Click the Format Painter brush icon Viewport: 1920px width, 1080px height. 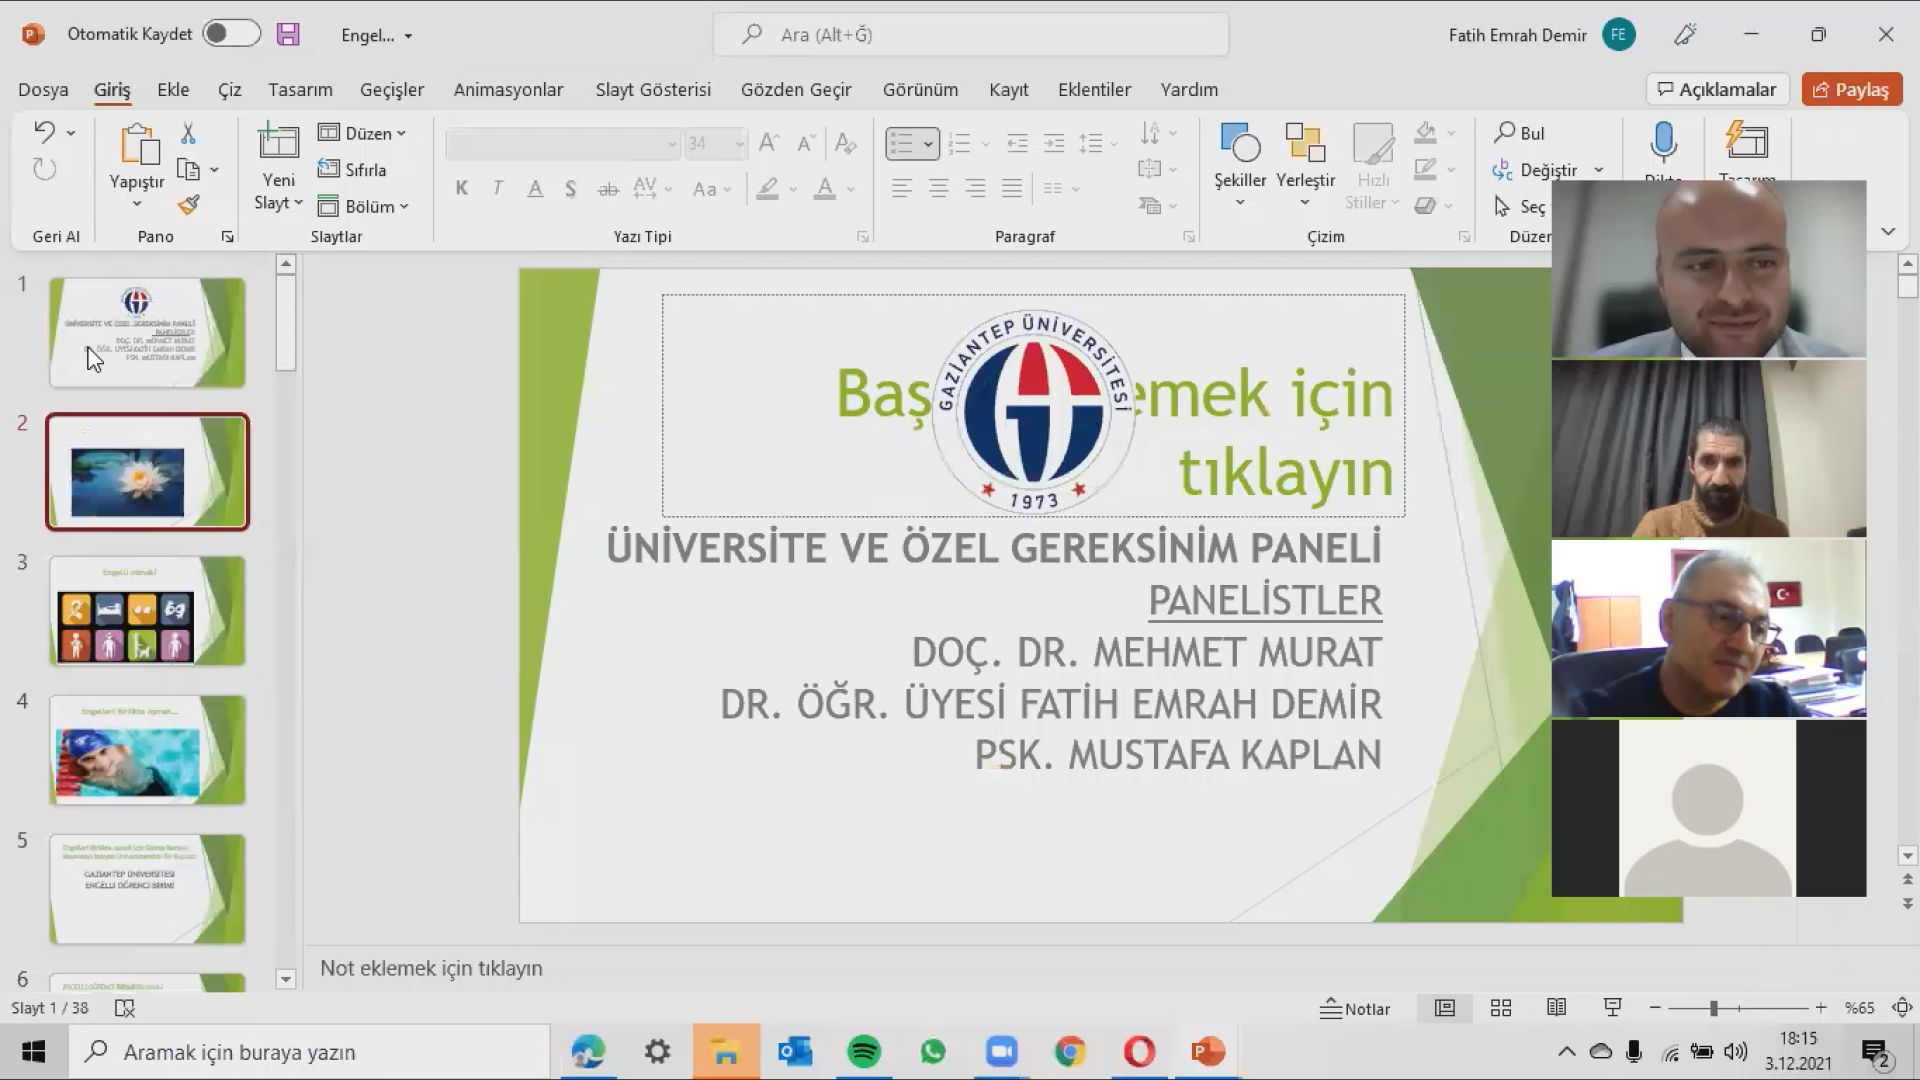click(x=188, y=205)
